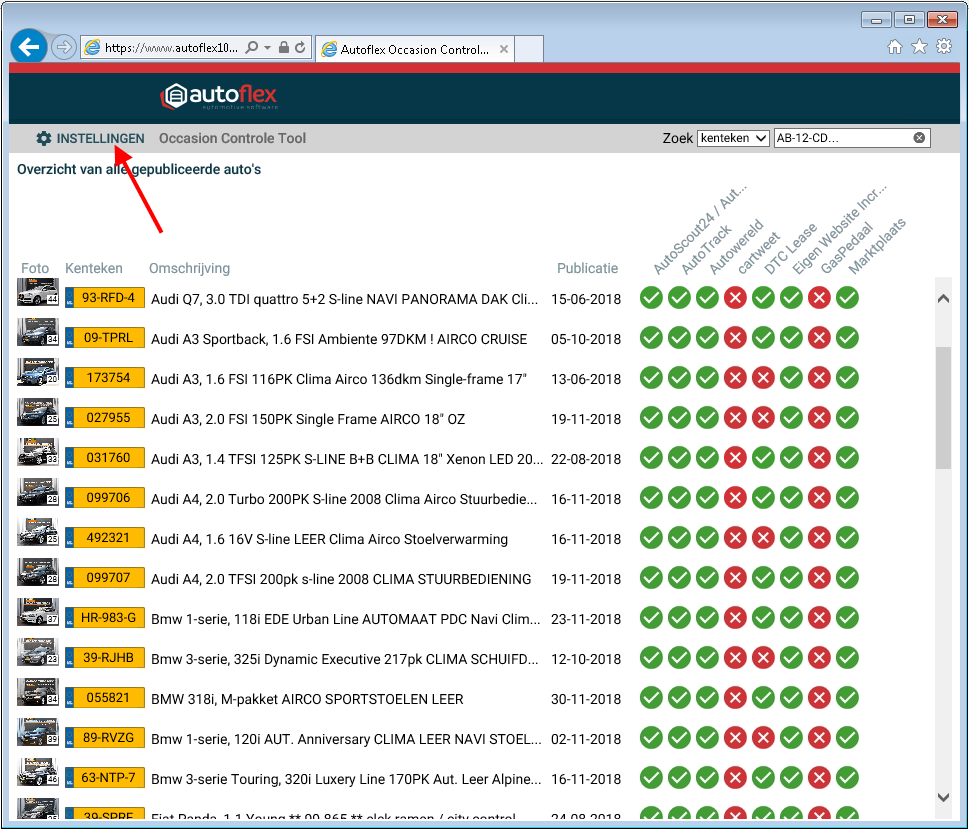Click the cartweet column header
This screenshot has height=830, width=969.
(x=758, y=253)
